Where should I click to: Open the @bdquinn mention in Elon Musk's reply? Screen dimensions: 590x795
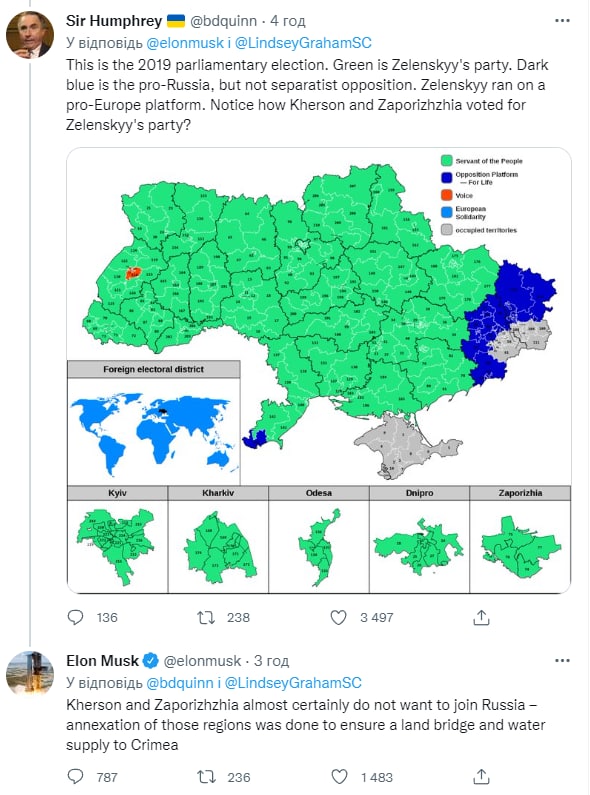pos(180,683)
